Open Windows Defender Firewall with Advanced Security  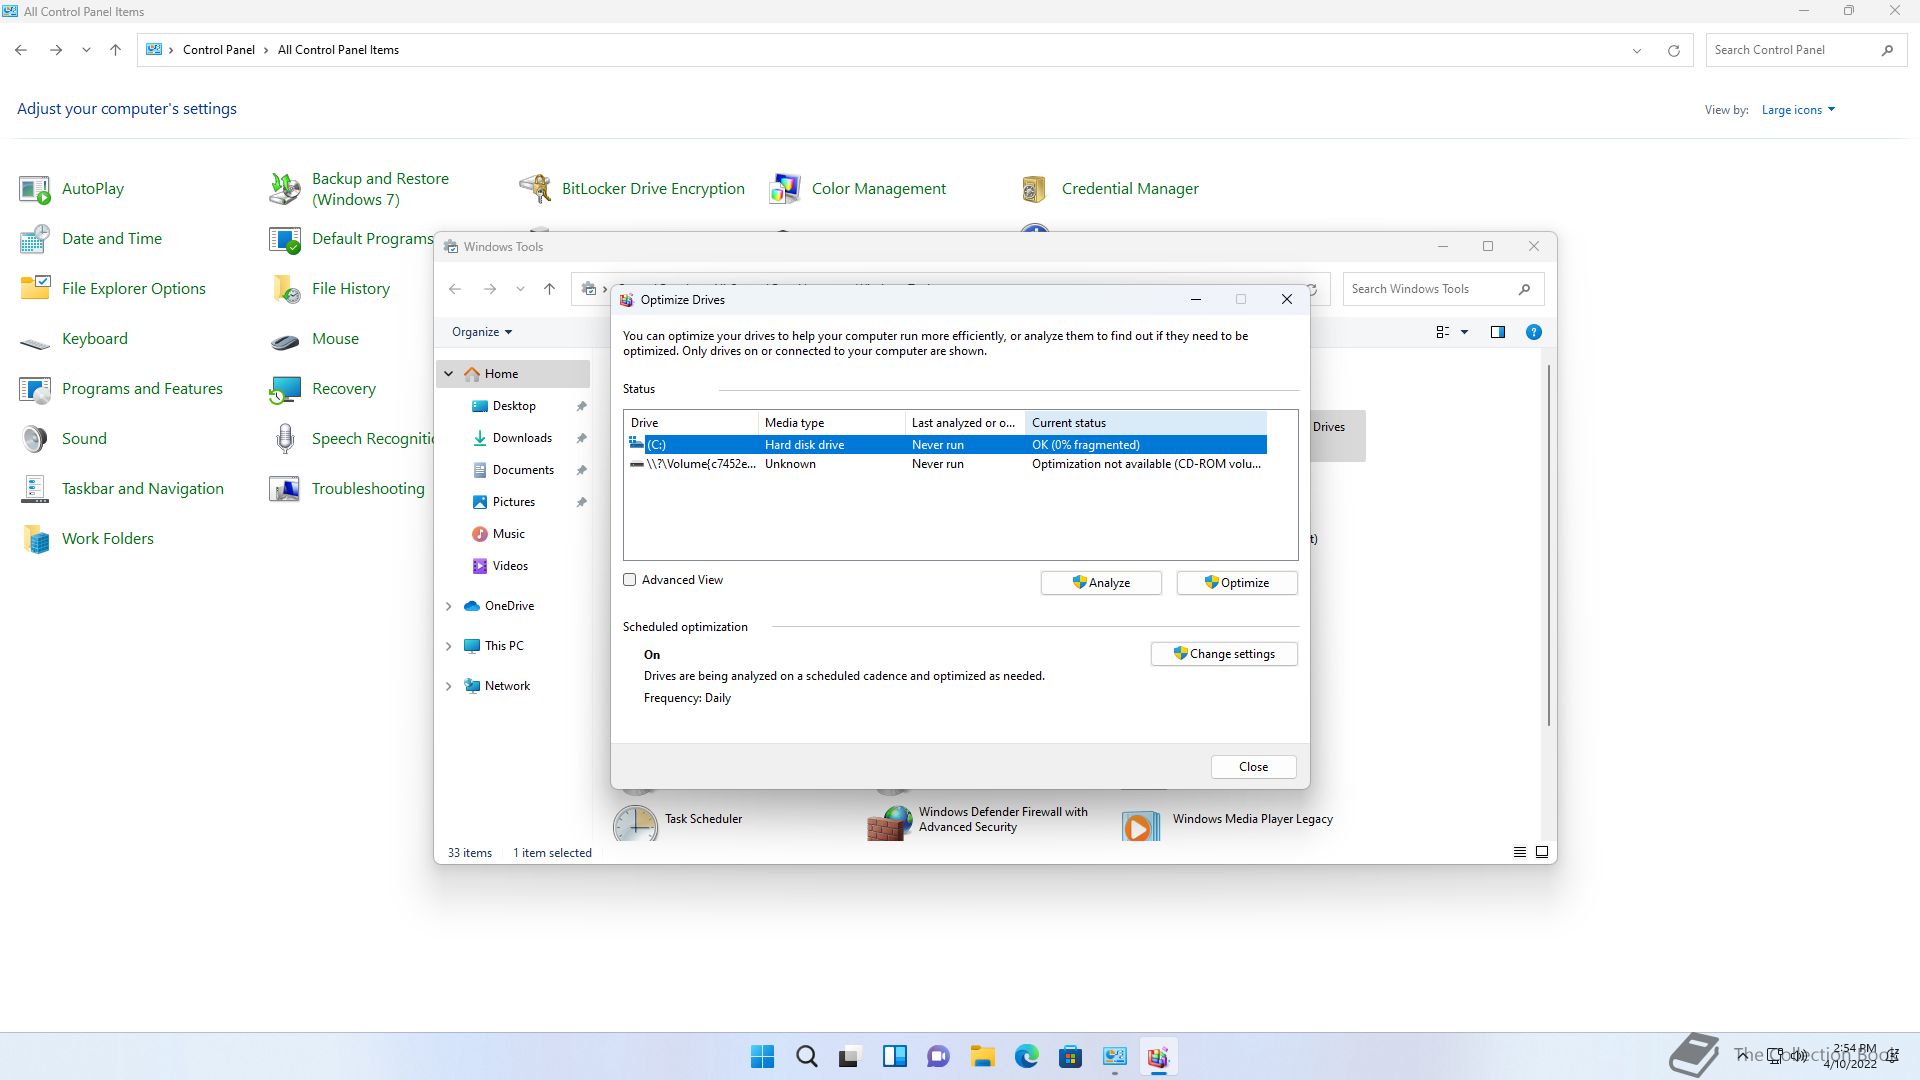[978, 822]
